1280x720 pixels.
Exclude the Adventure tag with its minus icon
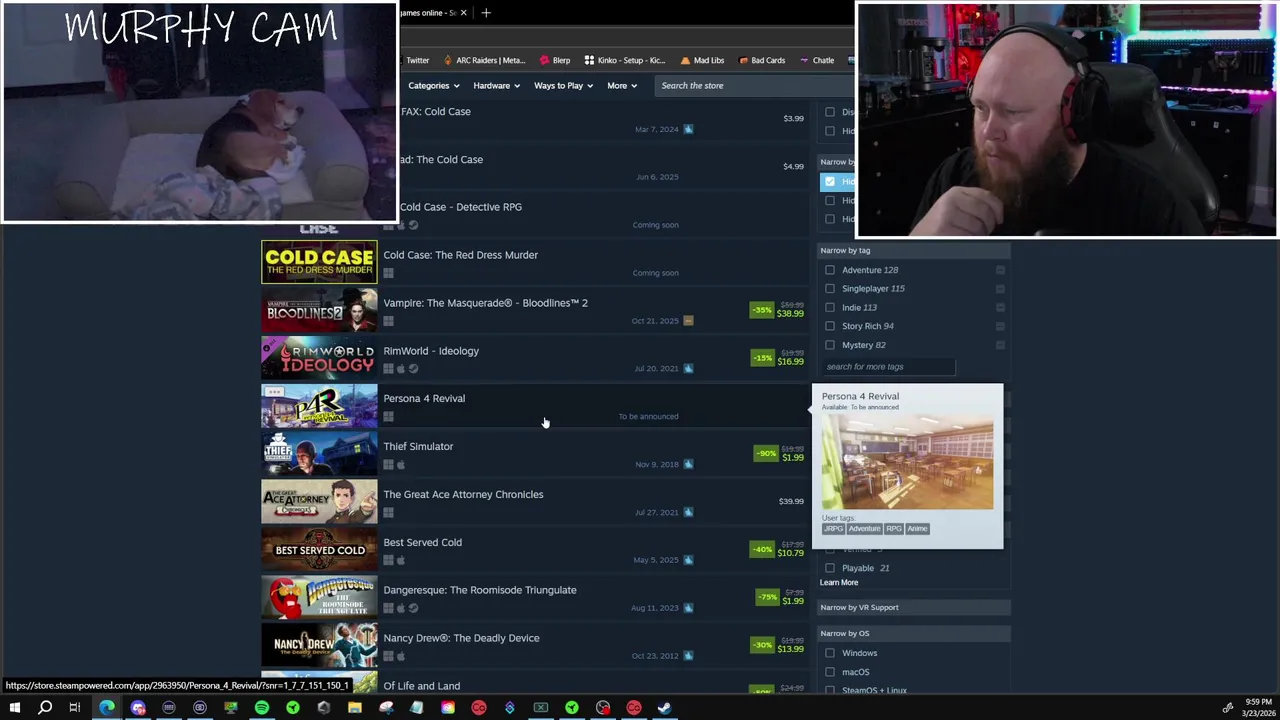tap(1000, 270)
